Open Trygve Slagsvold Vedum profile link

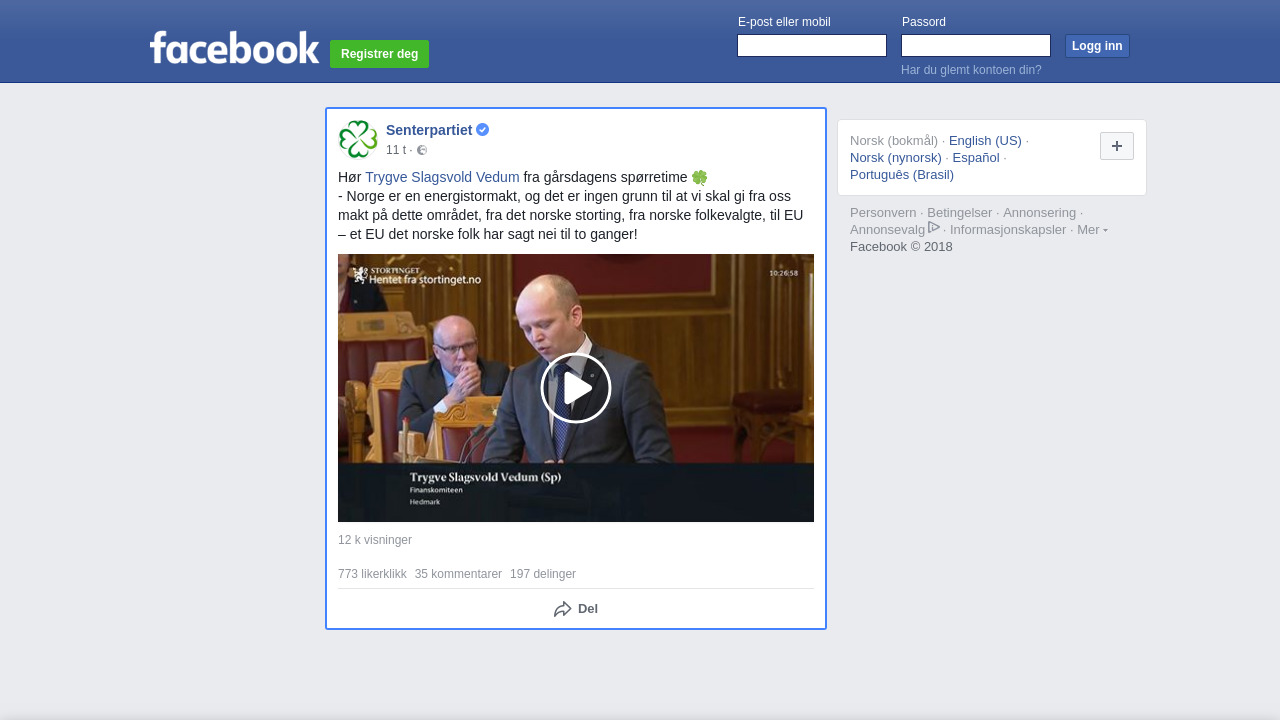[442, 177]
